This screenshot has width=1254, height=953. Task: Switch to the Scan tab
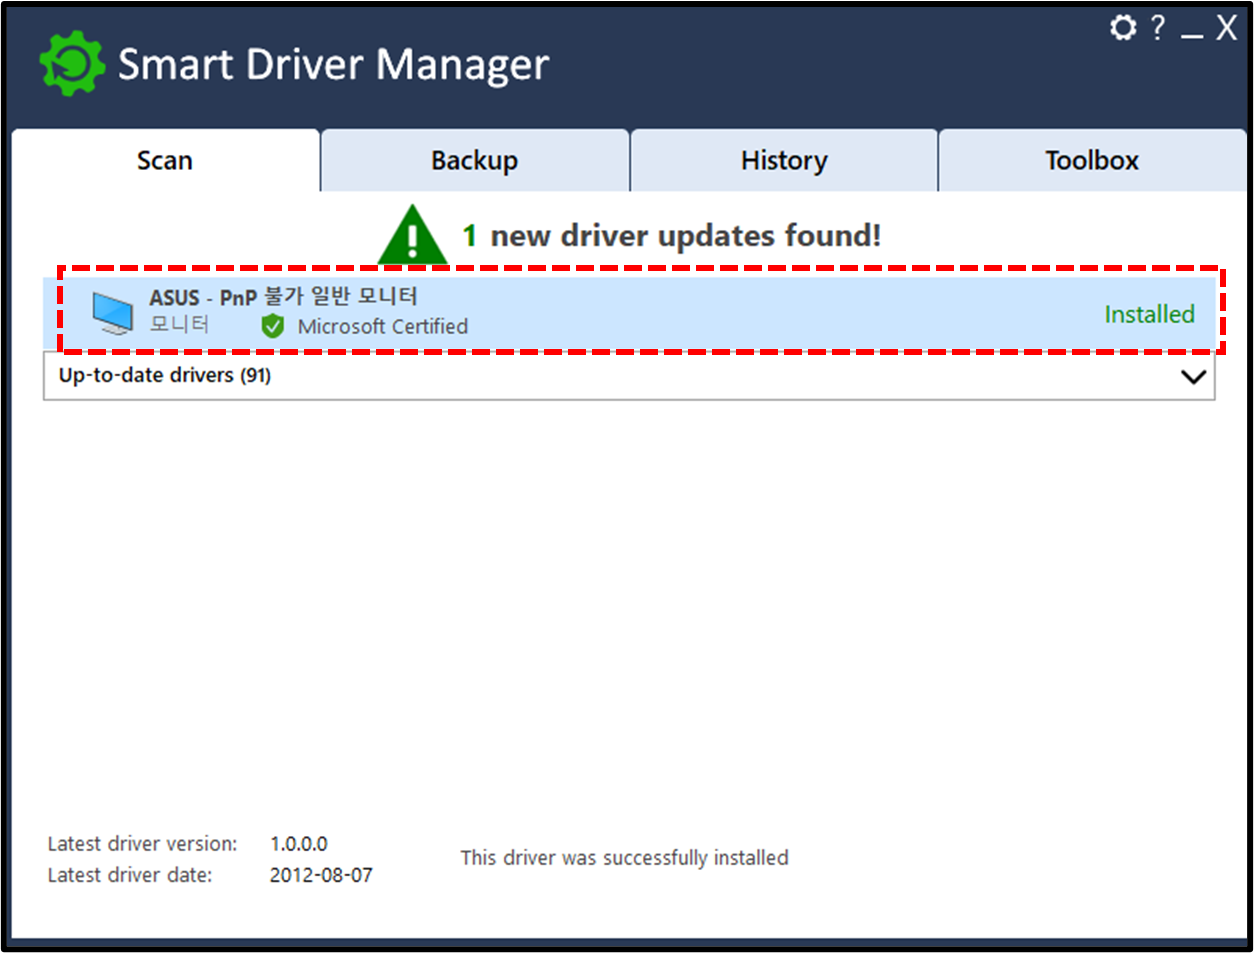click(x=165, y=160)
